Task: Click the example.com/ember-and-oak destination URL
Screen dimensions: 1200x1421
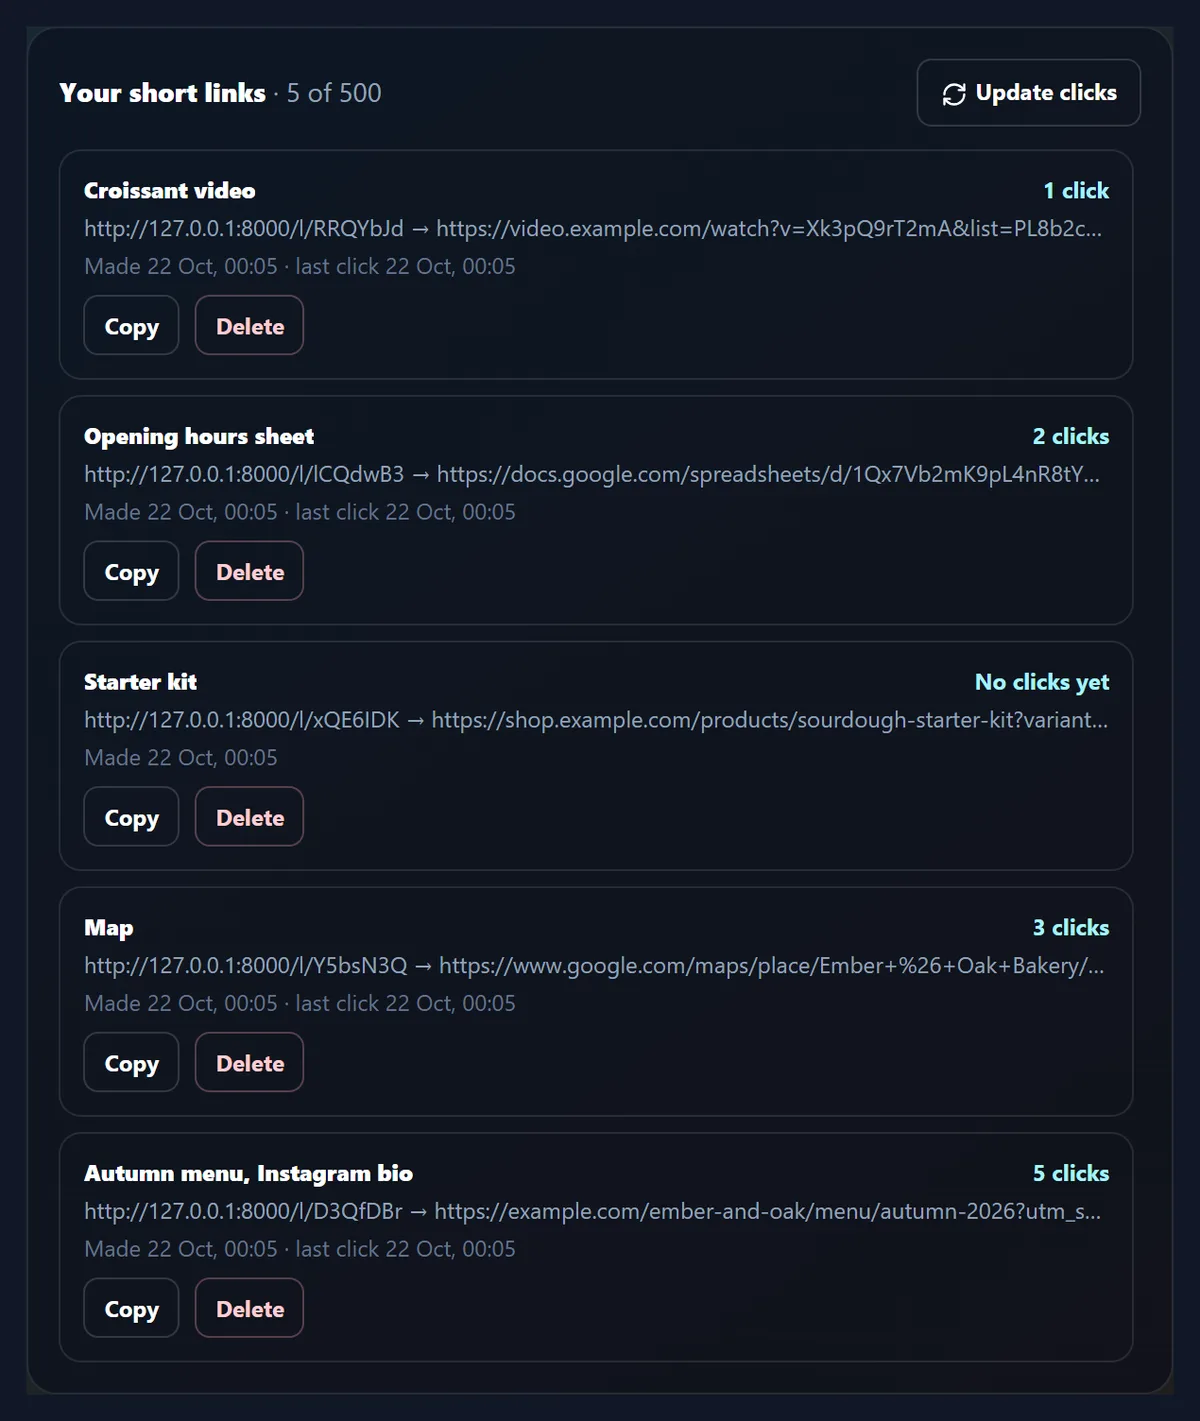Action: [x=768, y=1212]
